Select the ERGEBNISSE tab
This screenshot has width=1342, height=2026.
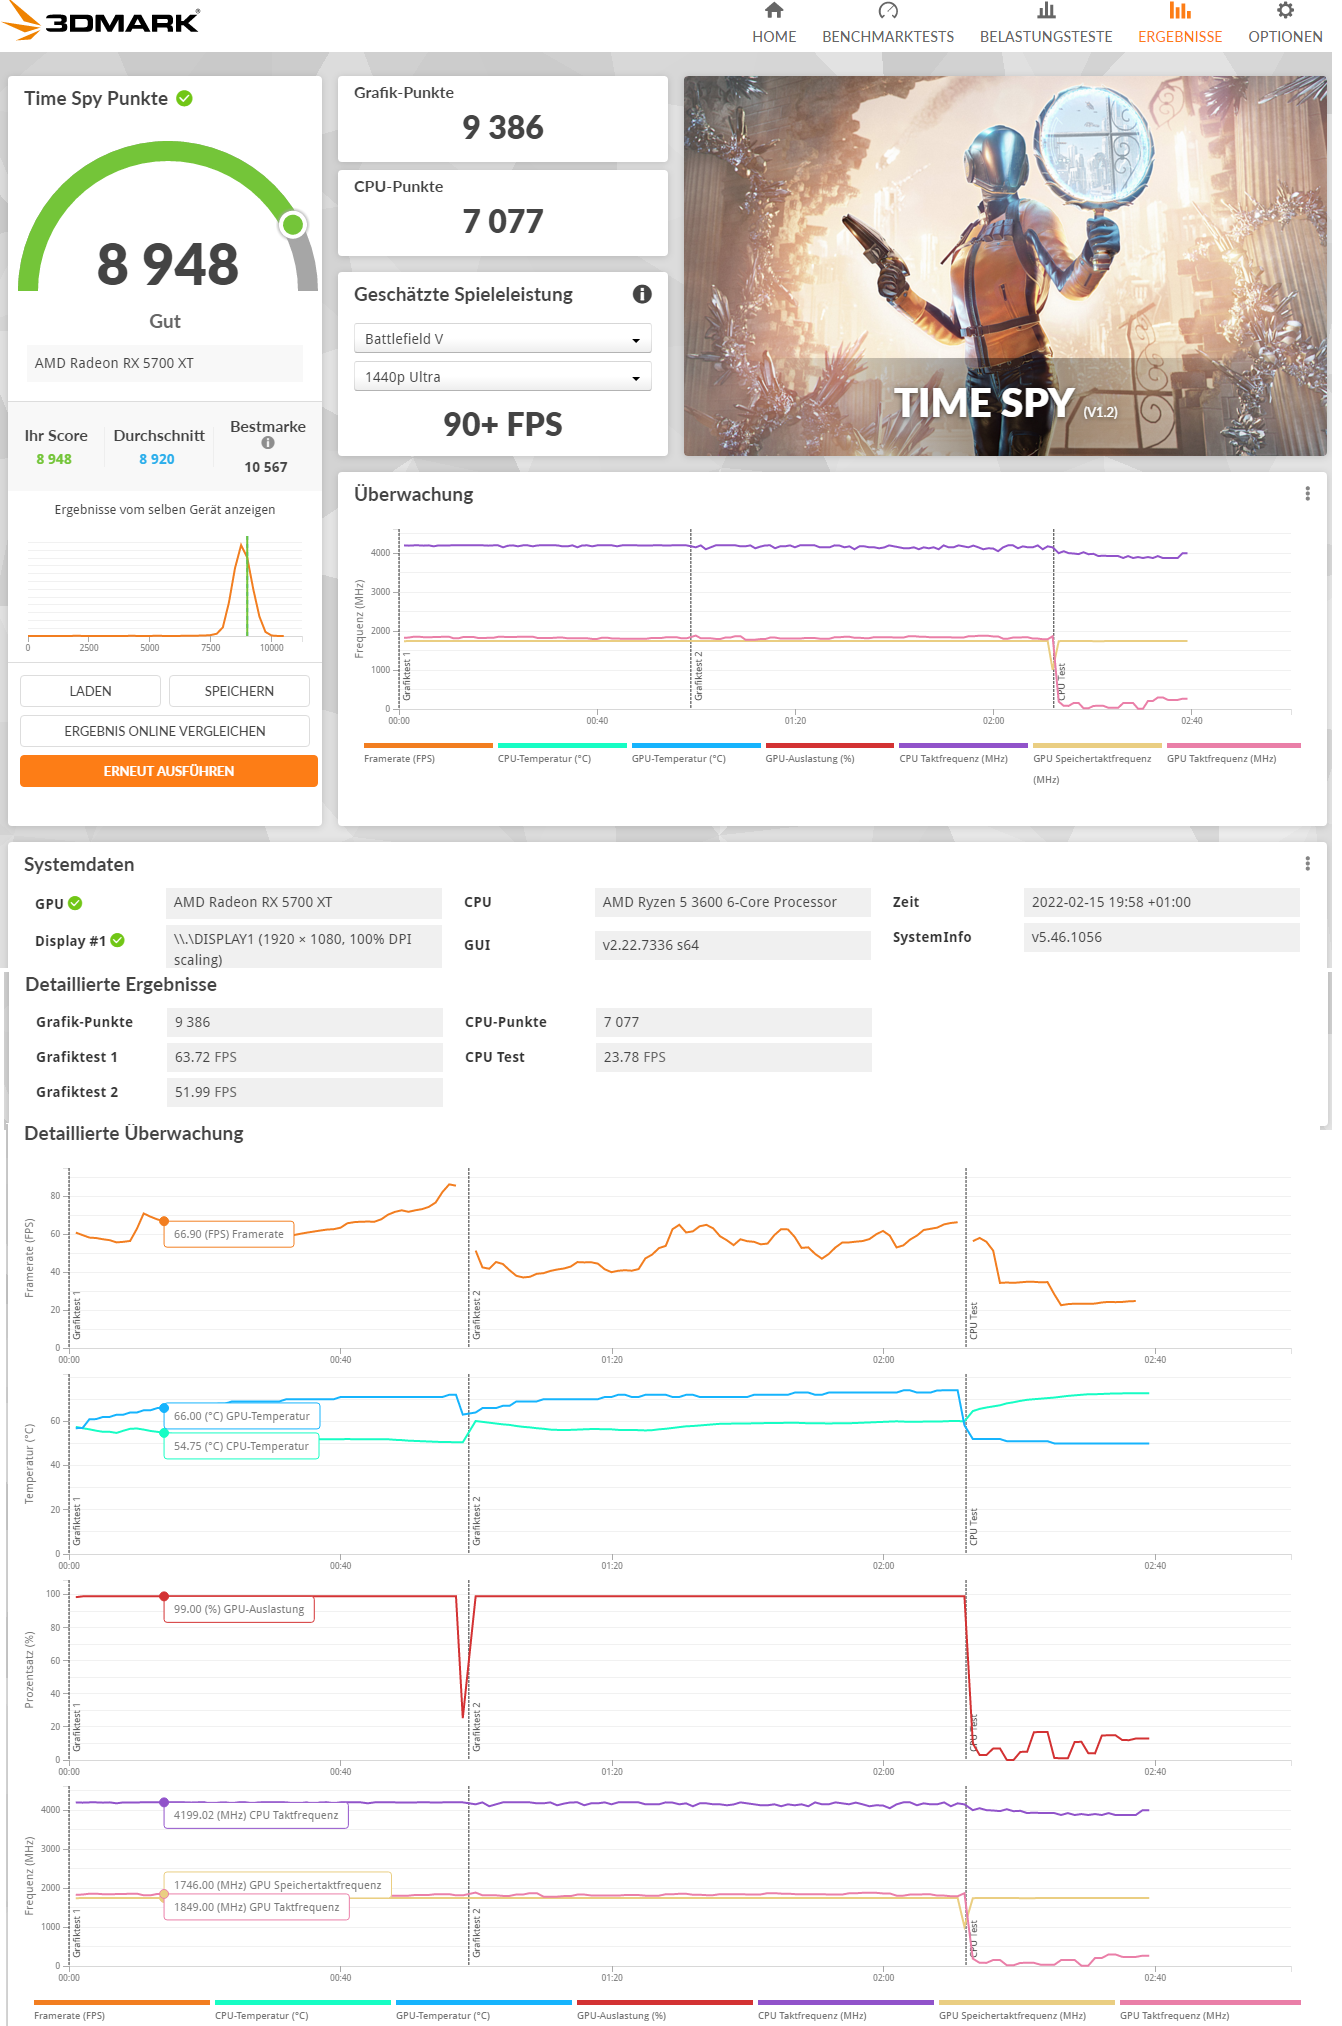pos(1180,37)
